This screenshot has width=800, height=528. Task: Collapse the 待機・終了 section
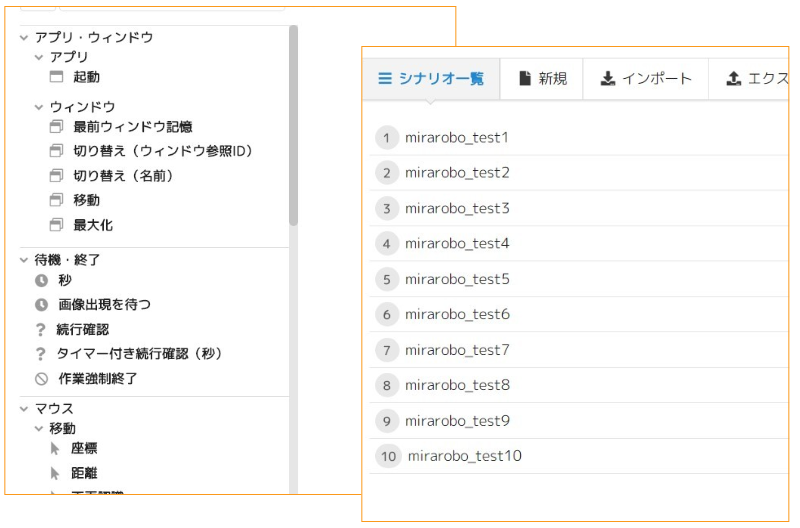(24, 260)
